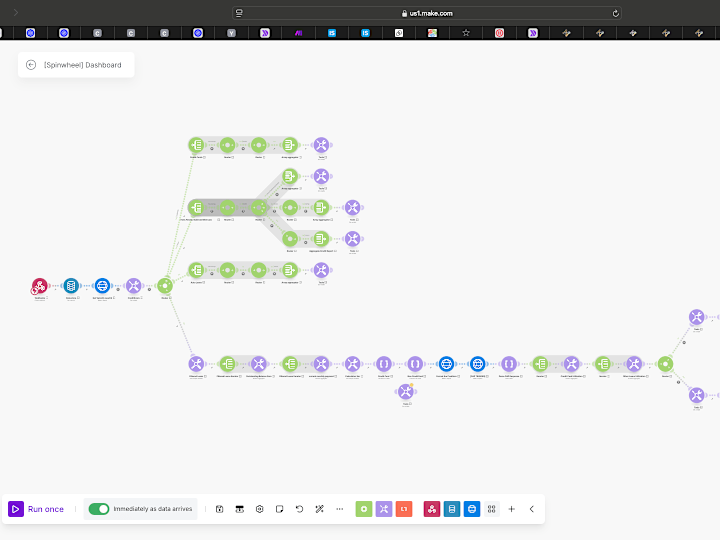Image resolution: width=720 pixels, height=540 pixels.
Task: Select the teal Data store module
Action: 71,286
